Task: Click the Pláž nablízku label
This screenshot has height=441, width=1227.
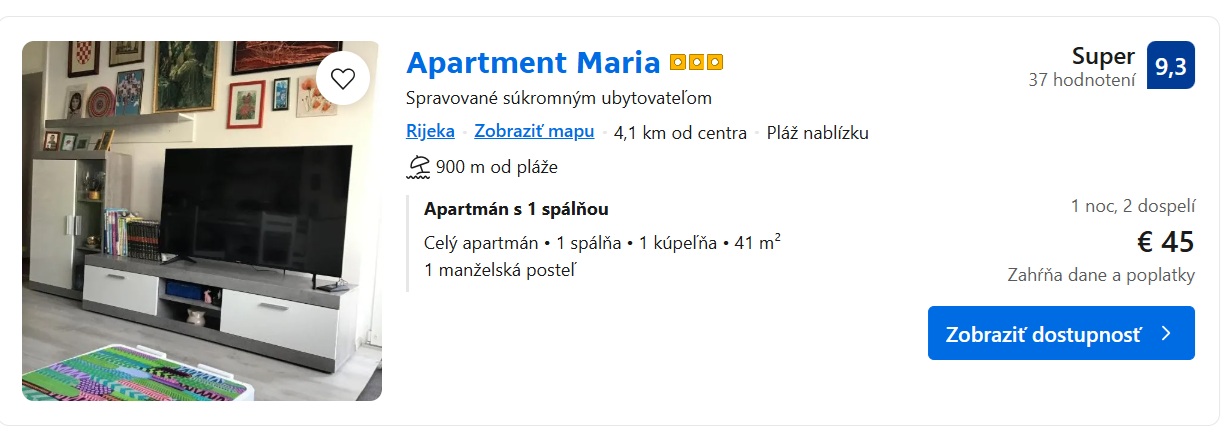Action: (x=817, y=133)
